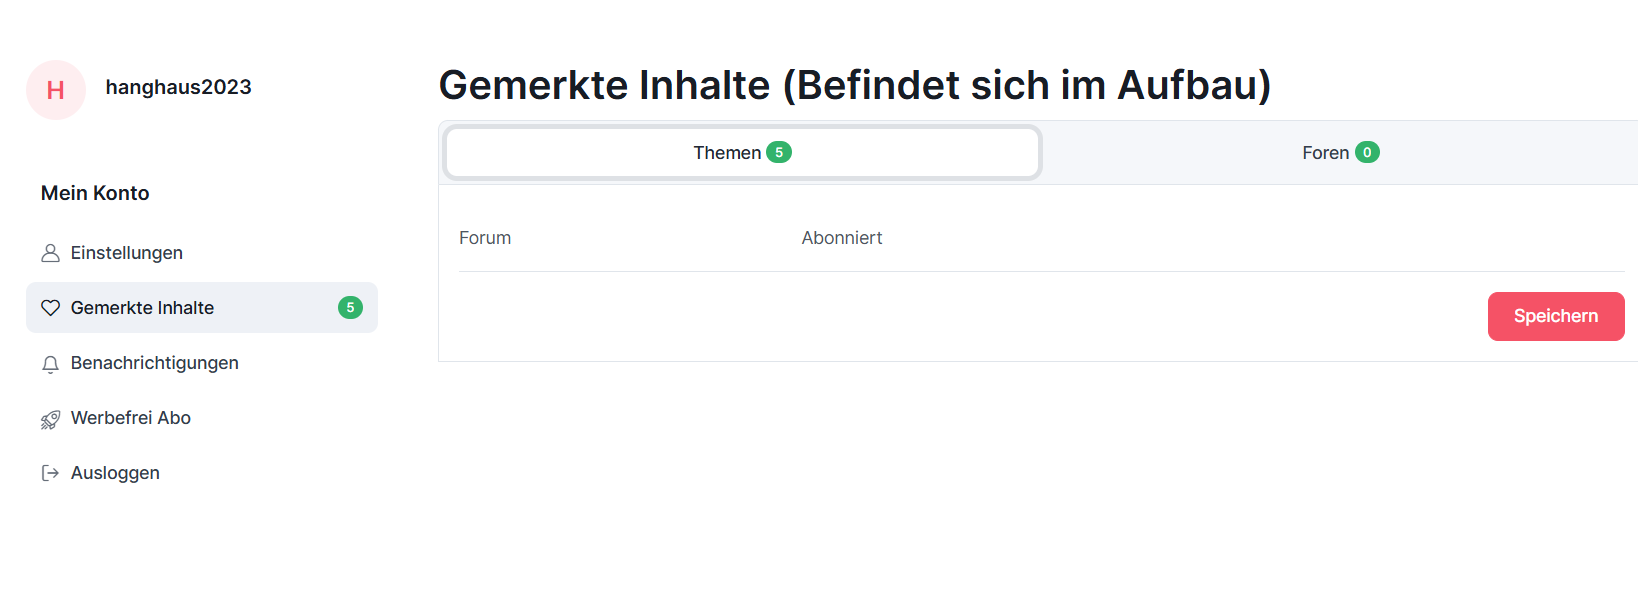Image resolution: width=1638 pixels, height=605 pixels.
Task: Click the user icon beside Einstellungen
Action: pyautogui.click(x=50, y=254)
